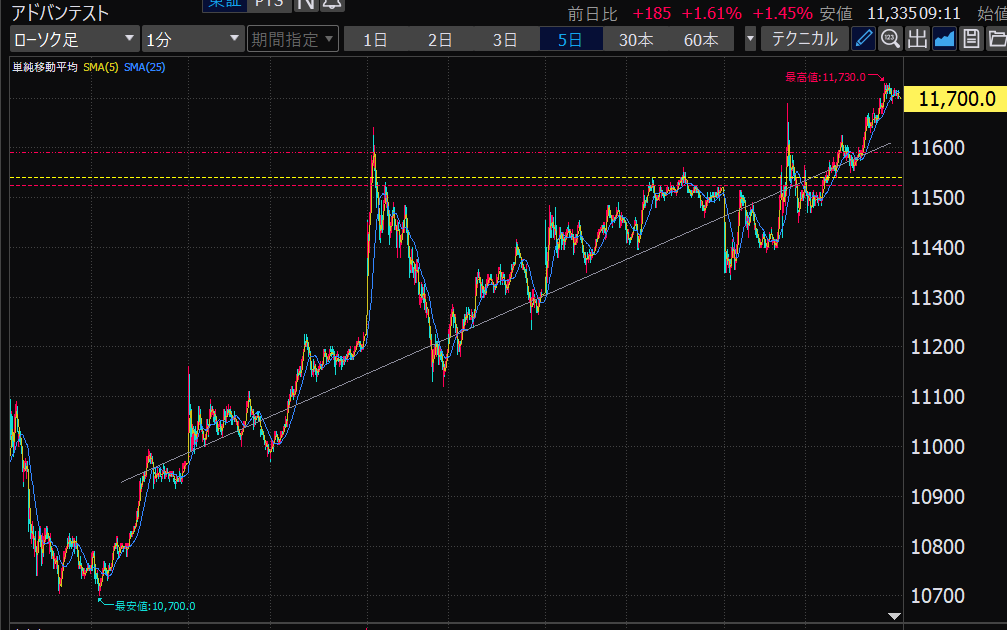Viewport: 1007px width, 630px height.
Task: Click the 最安値:10,700.0 low marker
Action: 155,606
